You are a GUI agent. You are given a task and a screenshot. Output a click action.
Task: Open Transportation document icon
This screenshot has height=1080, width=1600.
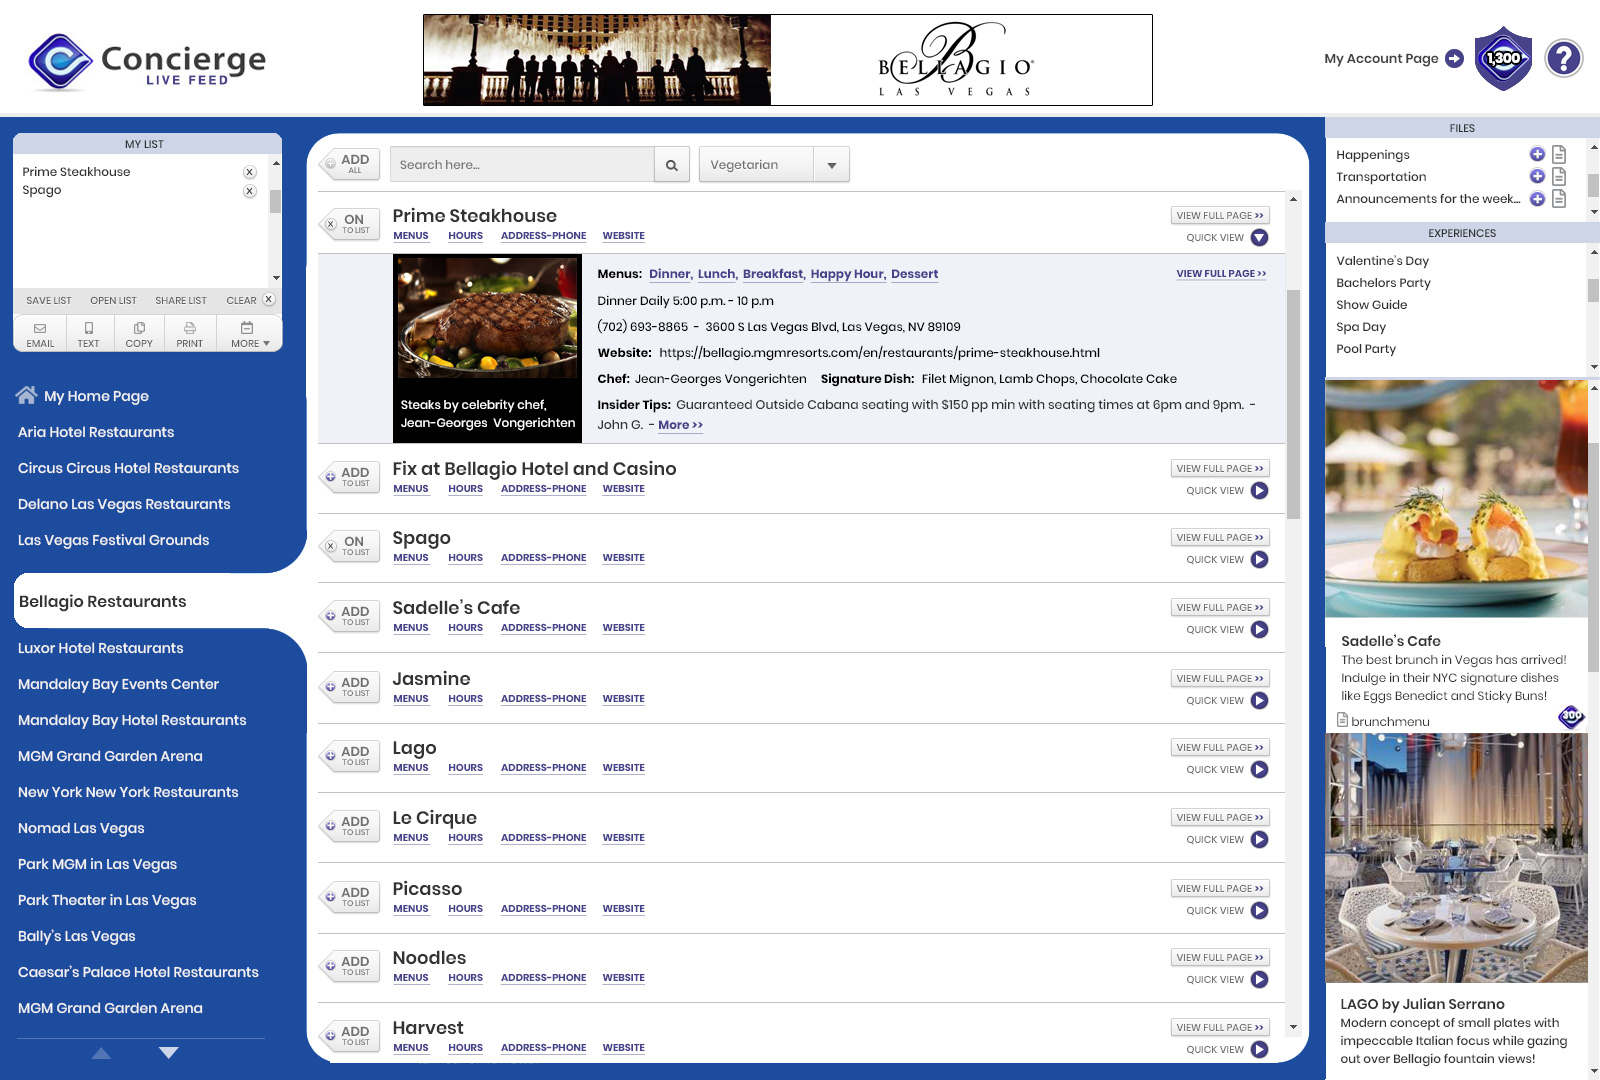(1559, 176)
